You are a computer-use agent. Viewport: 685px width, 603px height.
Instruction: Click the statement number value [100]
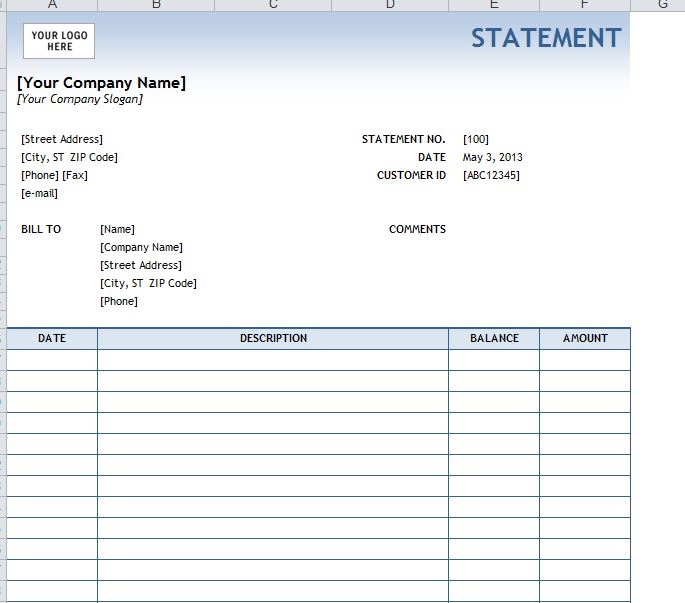[x=476, y=139]
